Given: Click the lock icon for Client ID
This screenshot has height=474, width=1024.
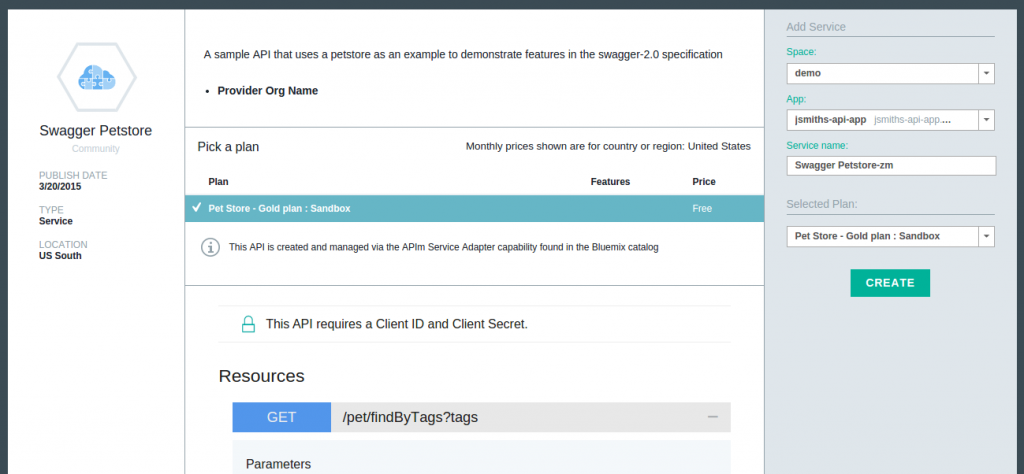Looking at the screenshot, I should click(248, 324).
